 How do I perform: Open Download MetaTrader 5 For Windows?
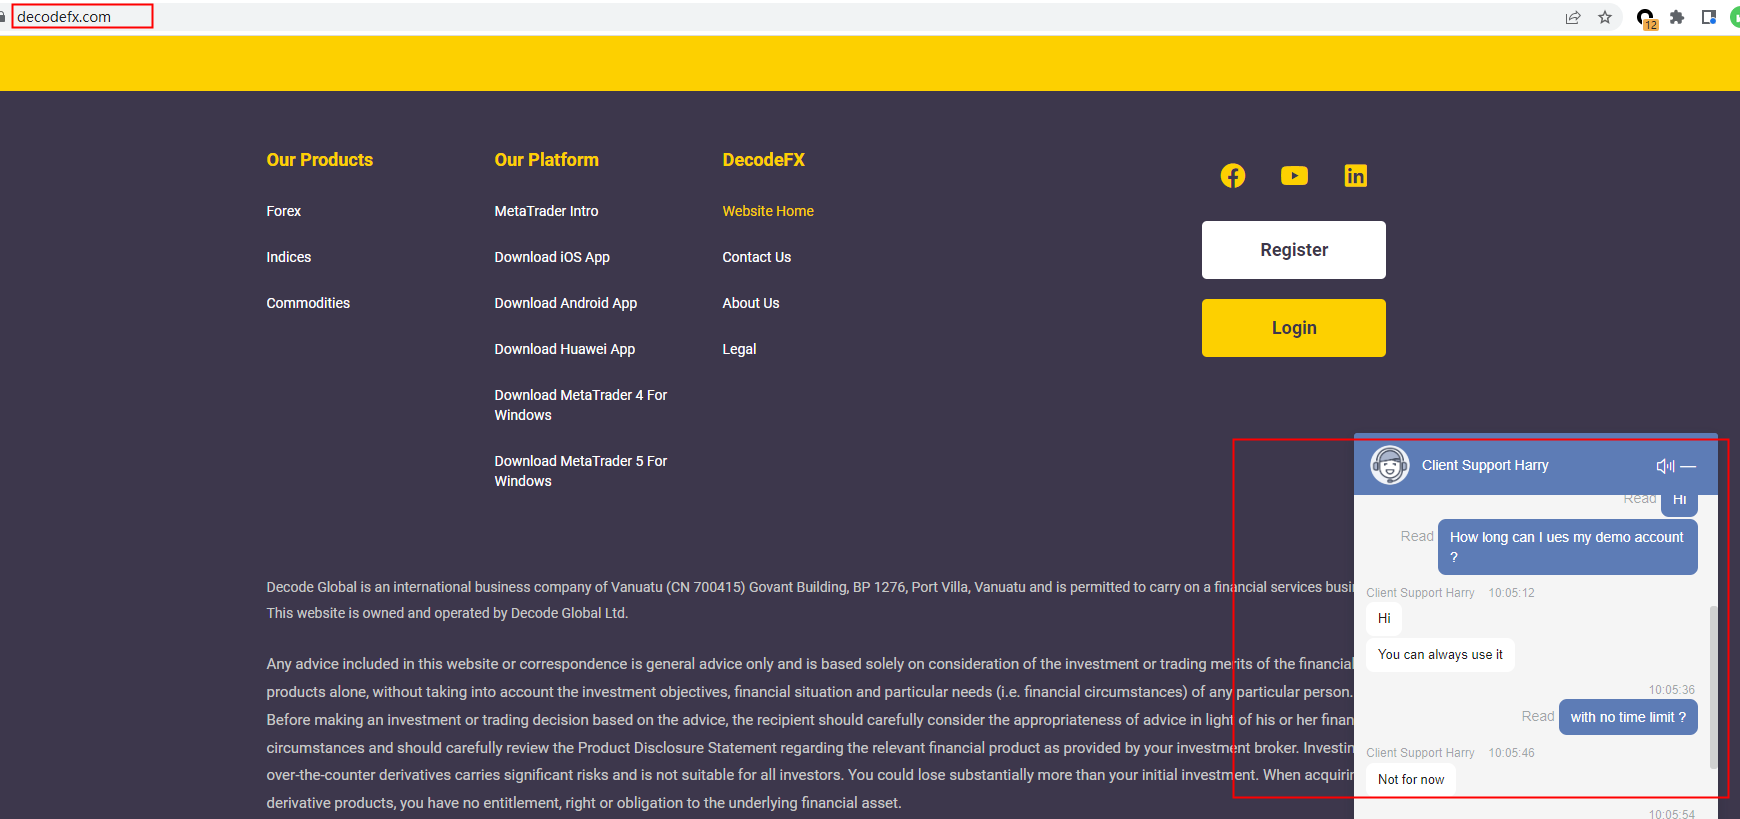click(580, 471)
